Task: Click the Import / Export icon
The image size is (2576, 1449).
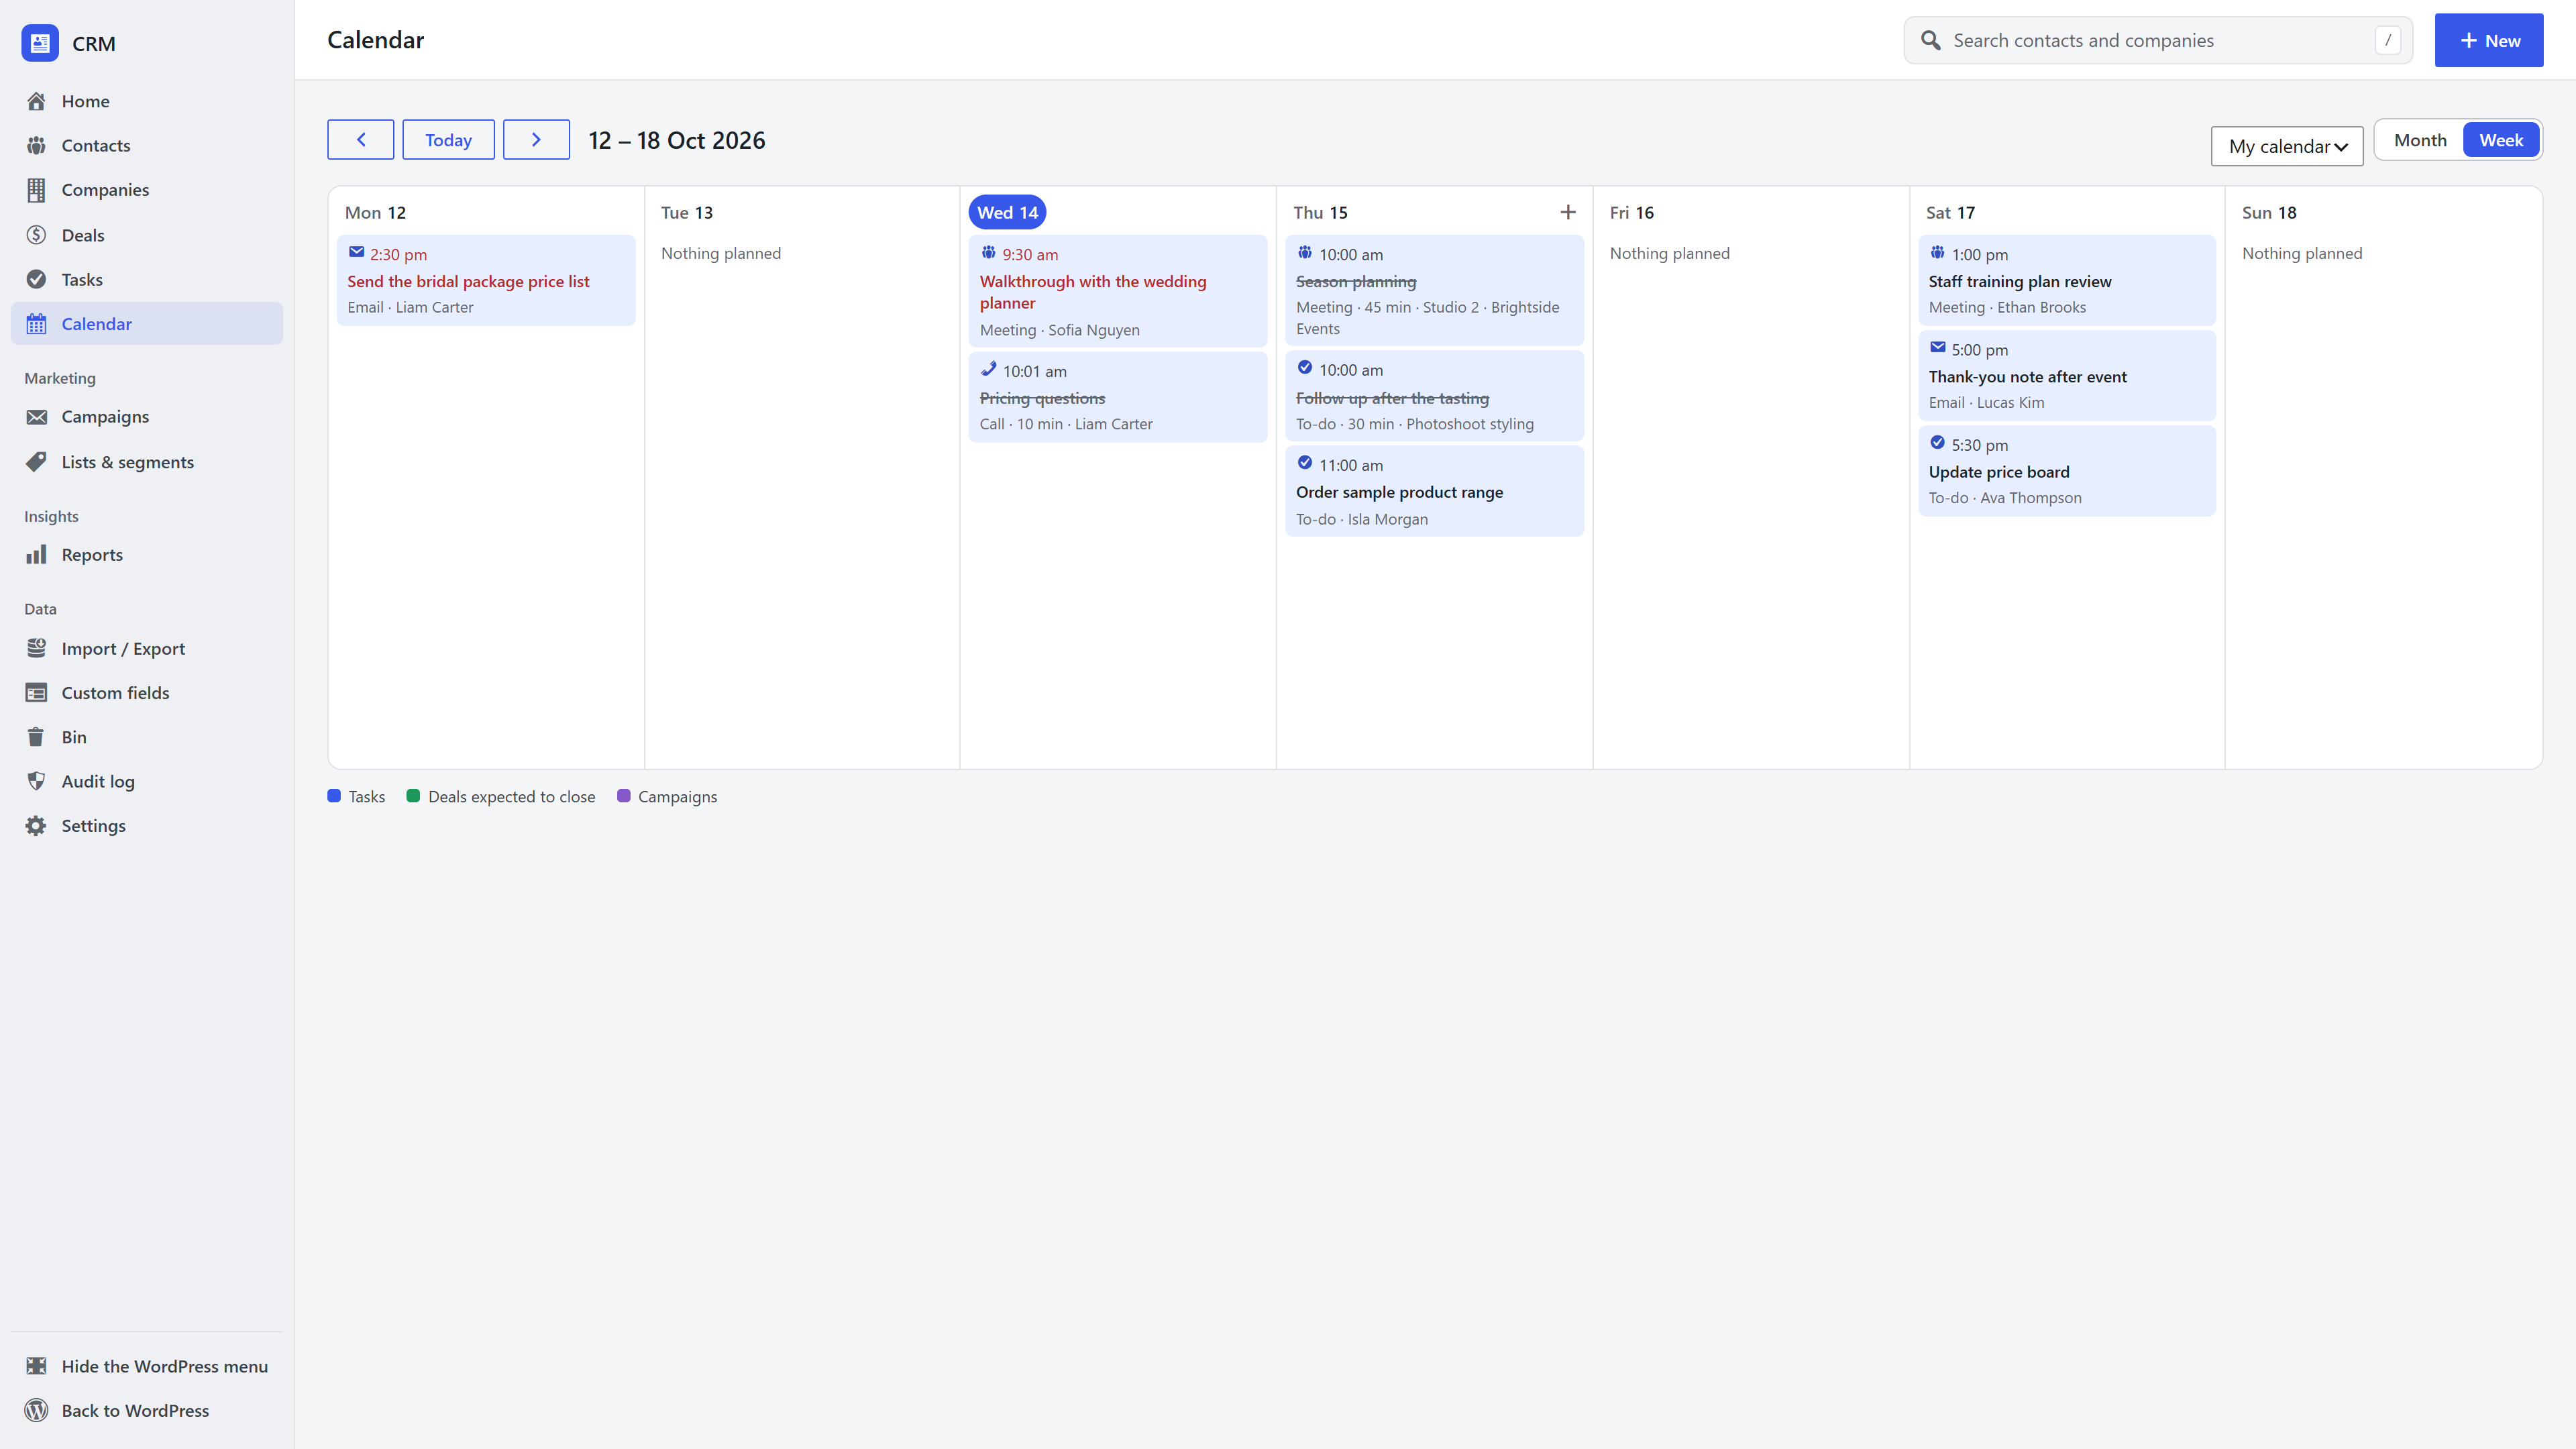Action: pyautogui.click(x=36, y=648)
